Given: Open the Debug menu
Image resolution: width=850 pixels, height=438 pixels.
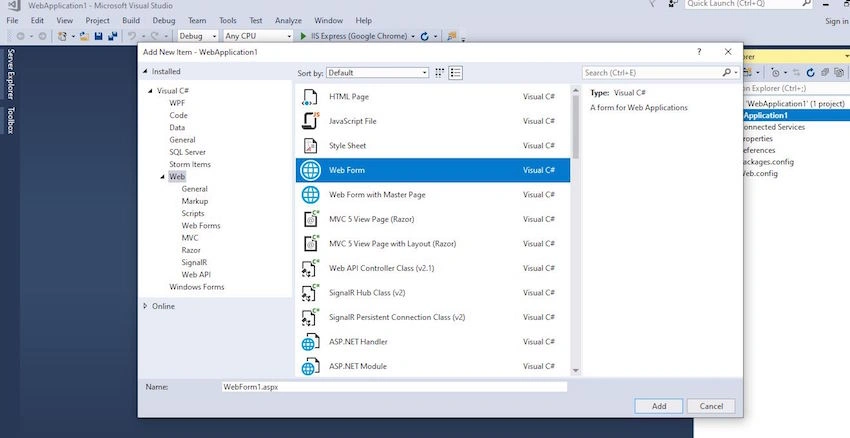Looking at the screenshot, I should coord(164,21).
